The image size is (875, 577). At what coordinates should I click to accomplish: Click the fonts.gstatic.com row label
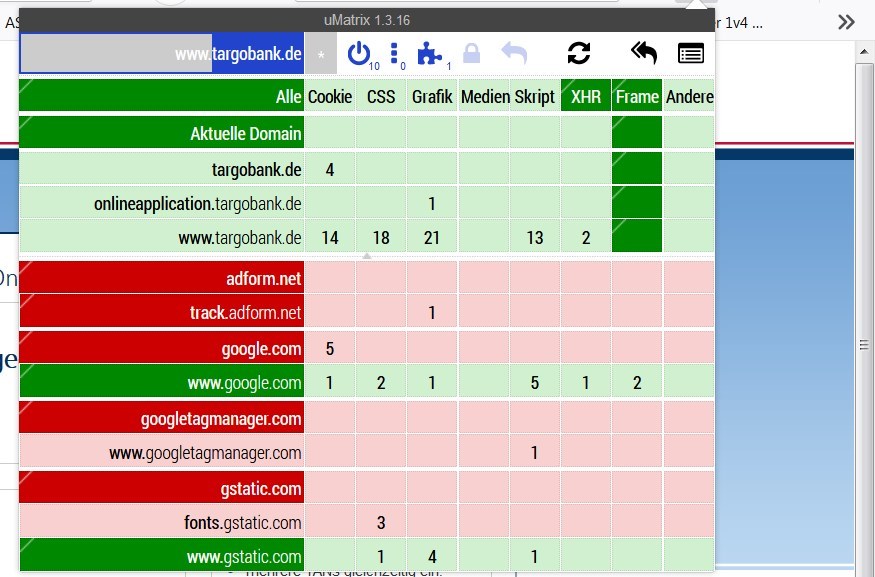162,522
